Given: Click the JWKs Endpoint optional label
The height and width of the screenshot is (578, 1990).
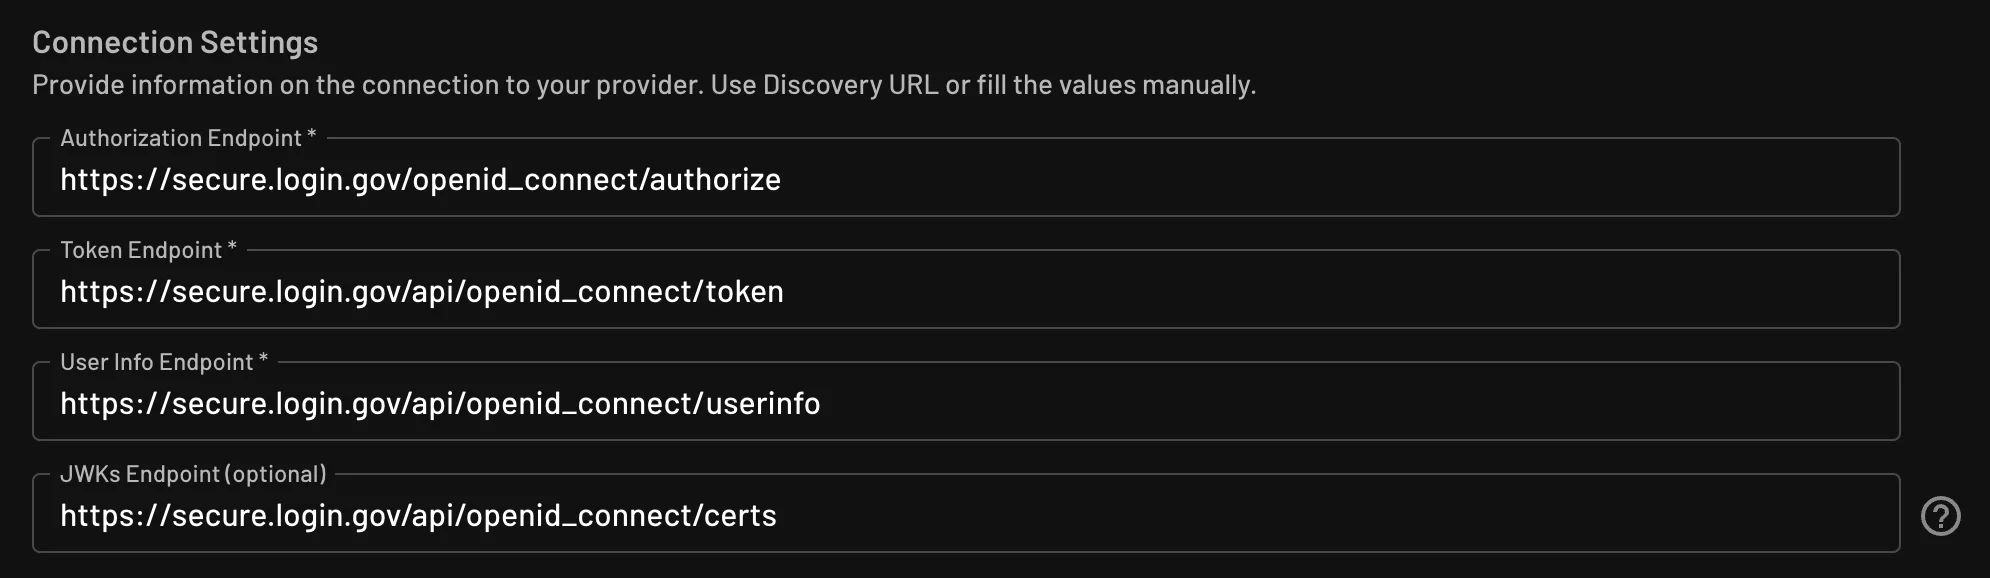Looking at the screenshot, I should [x=193, y=474].
